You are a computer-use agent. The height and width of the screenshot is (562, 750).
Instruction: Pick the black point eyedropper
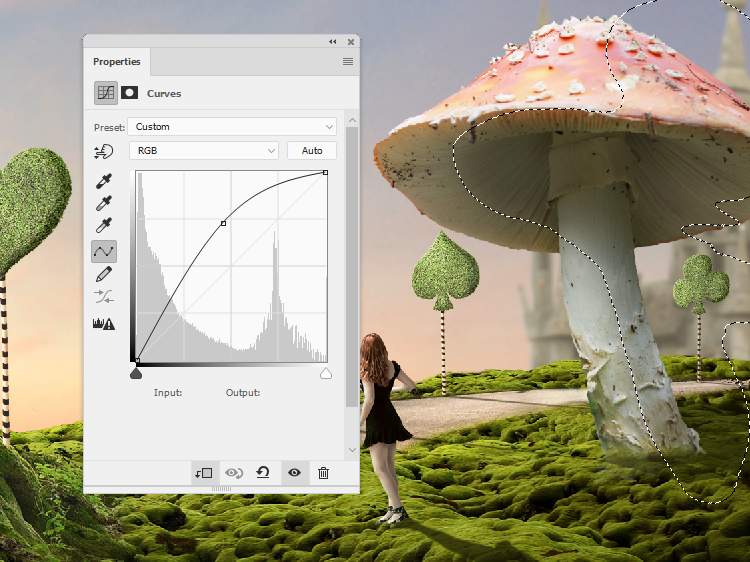pyautogui.click(x=104, y=181)
